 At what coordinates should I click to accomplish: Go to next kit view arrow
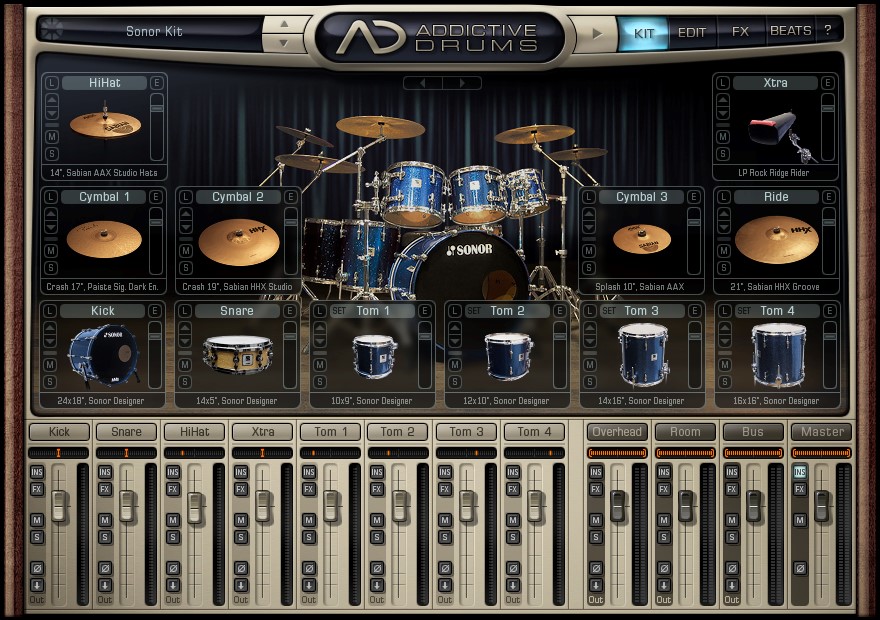click(462, 83)
